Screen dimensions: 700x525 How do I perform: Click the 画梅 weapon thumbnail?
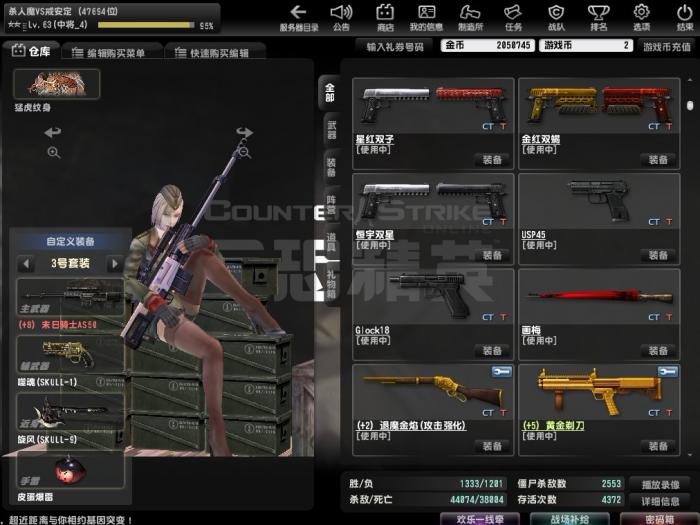point(599,296)
